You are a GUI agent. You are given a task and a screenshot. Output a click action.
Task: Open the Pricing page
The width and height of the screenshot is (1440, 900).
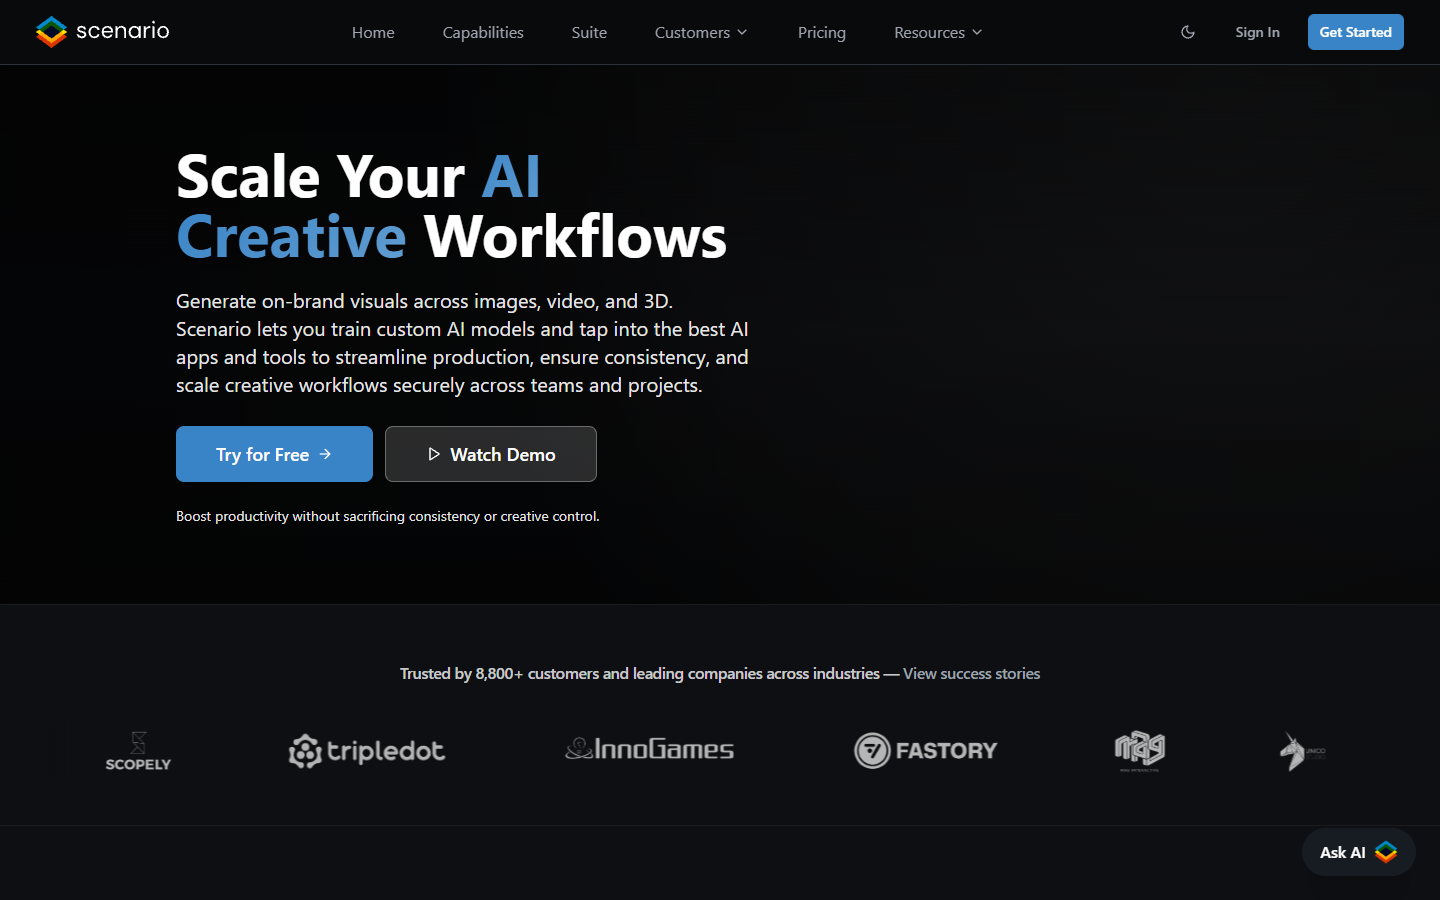pyautogui.click(x=822, y=32)
